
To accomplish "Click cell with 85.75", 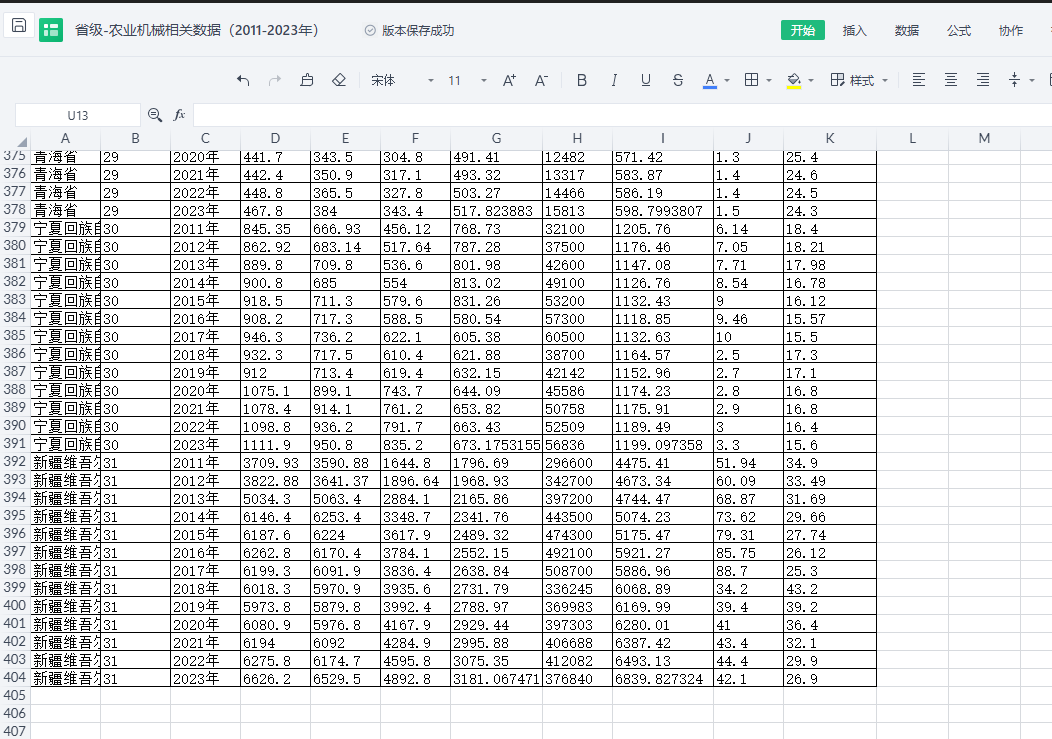I will 748,552.
